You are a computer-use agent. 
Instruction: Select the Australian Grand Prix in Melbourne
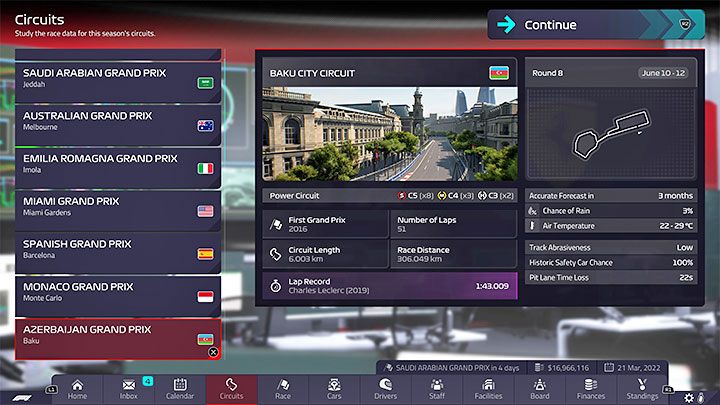point(118,121)
